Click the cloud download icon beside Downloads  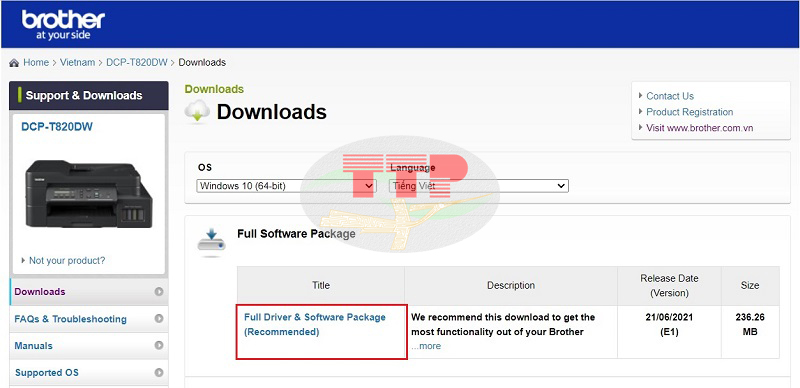[x=197, y=111]
